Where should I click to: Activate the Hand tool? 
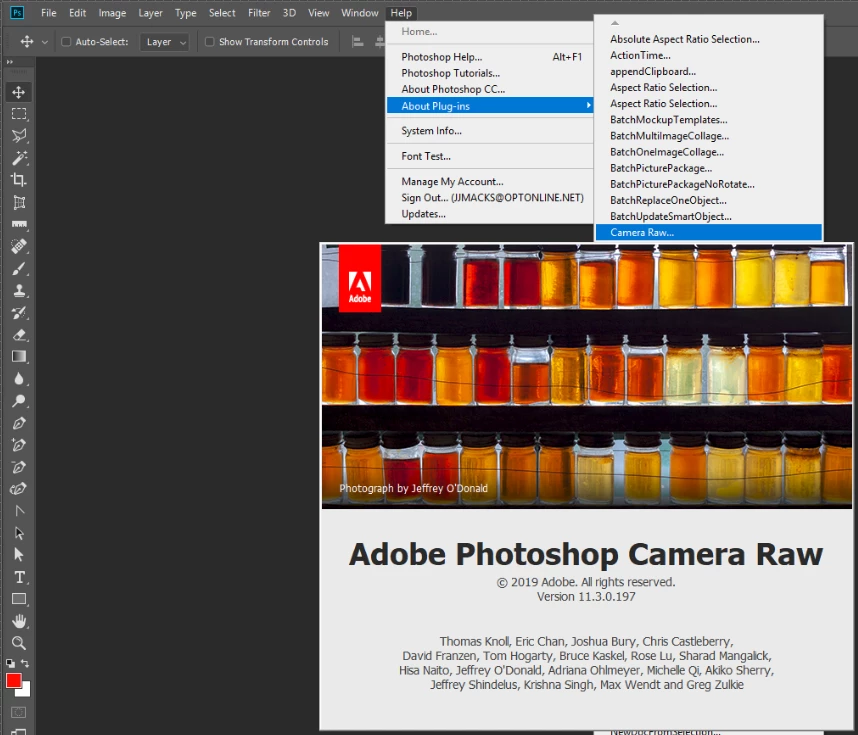point(18,621)
